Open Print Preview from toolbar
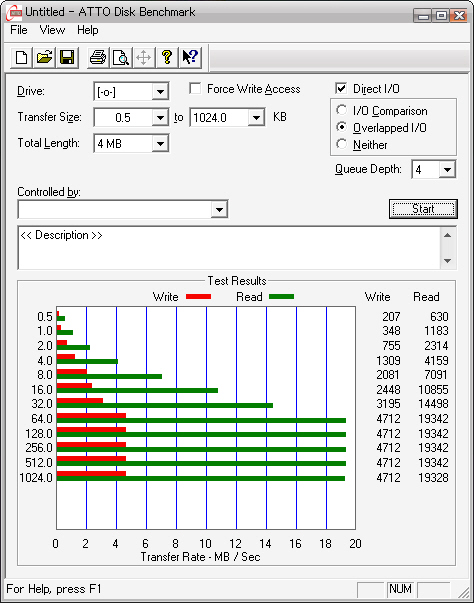474x603 pixels. [x=121, y=58]
